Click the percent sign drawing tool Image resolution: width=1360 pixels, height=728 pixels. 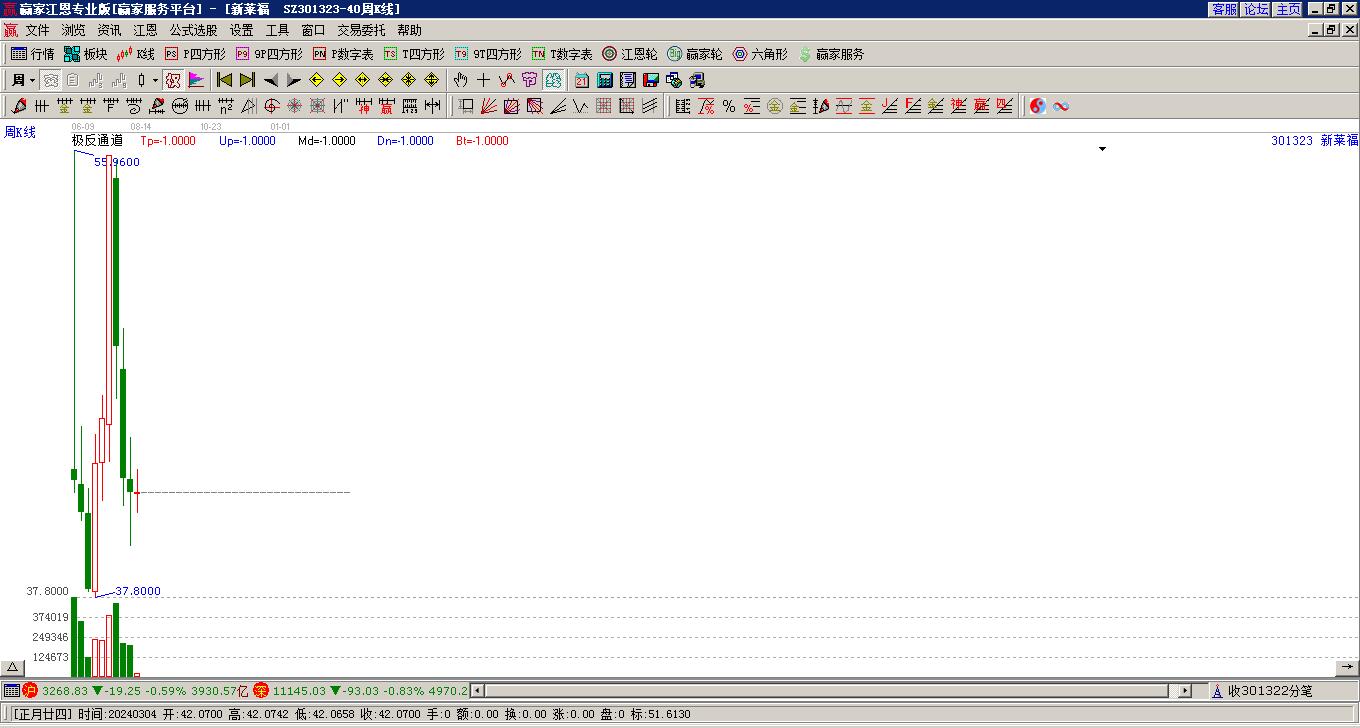729,106
